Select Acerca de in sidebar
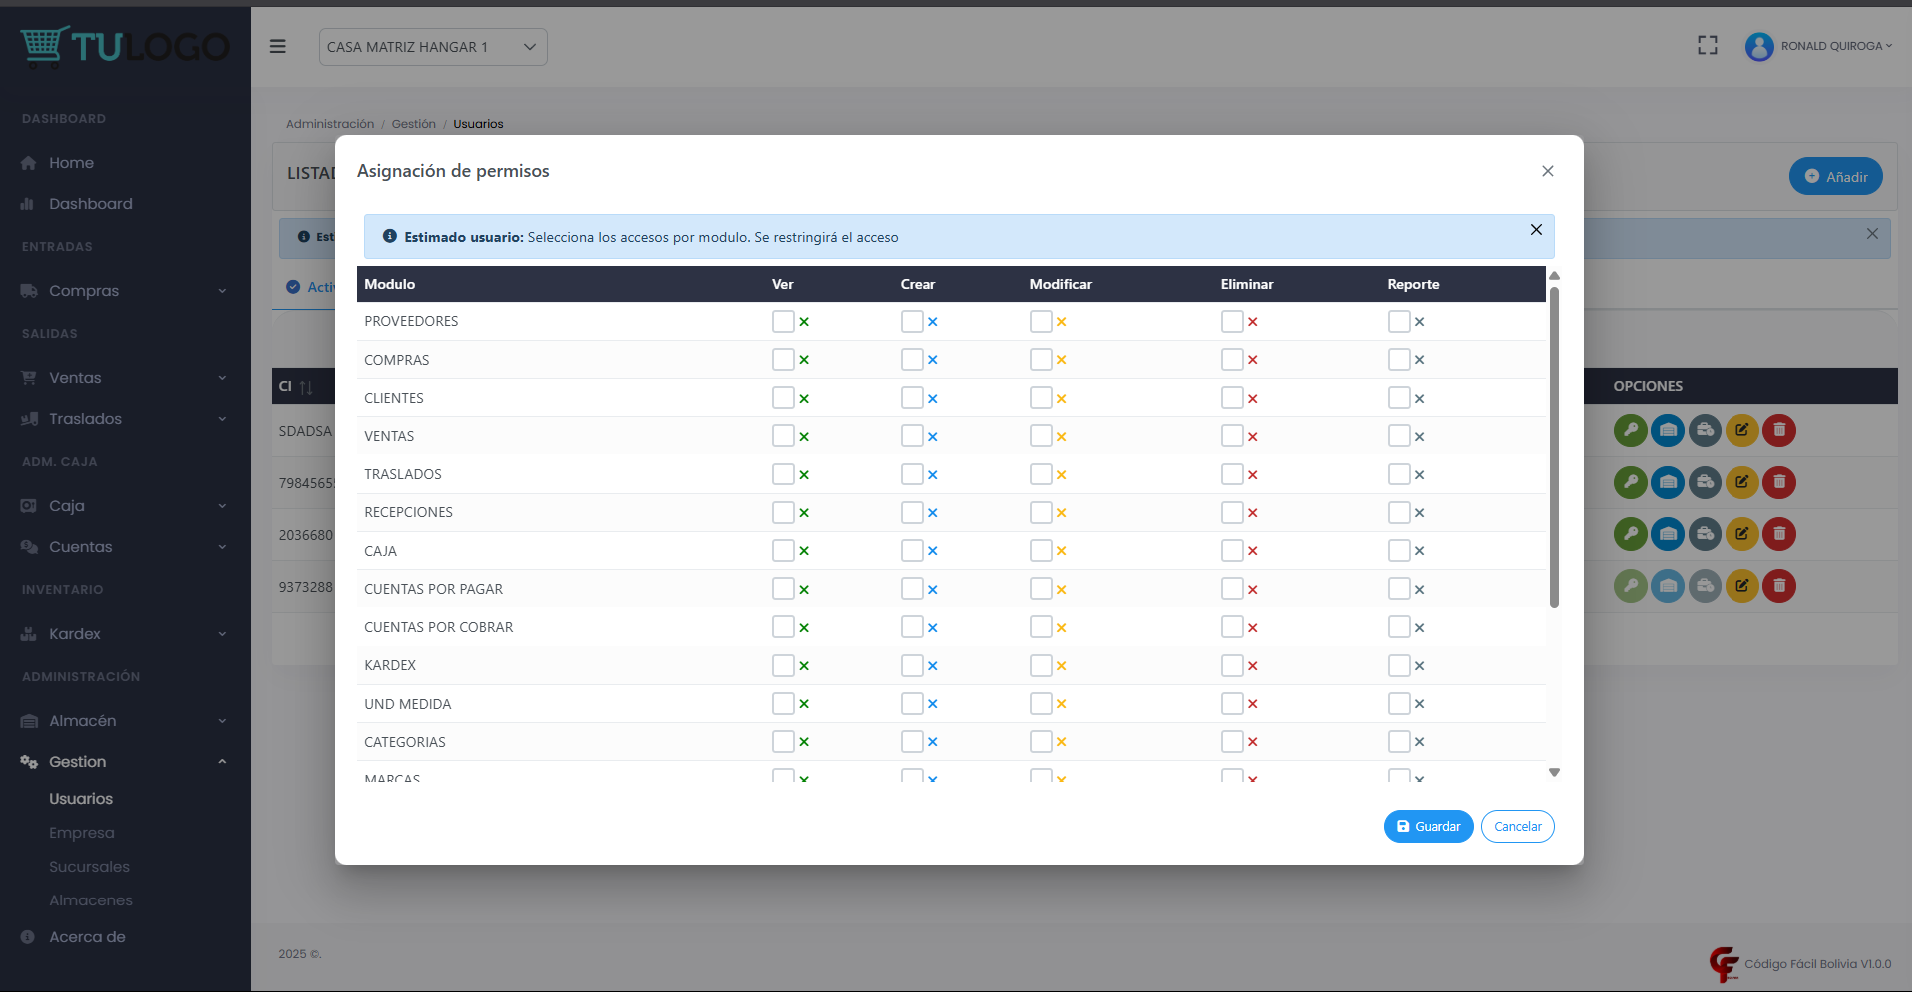1912x992 pixels. tap(87, 937)
